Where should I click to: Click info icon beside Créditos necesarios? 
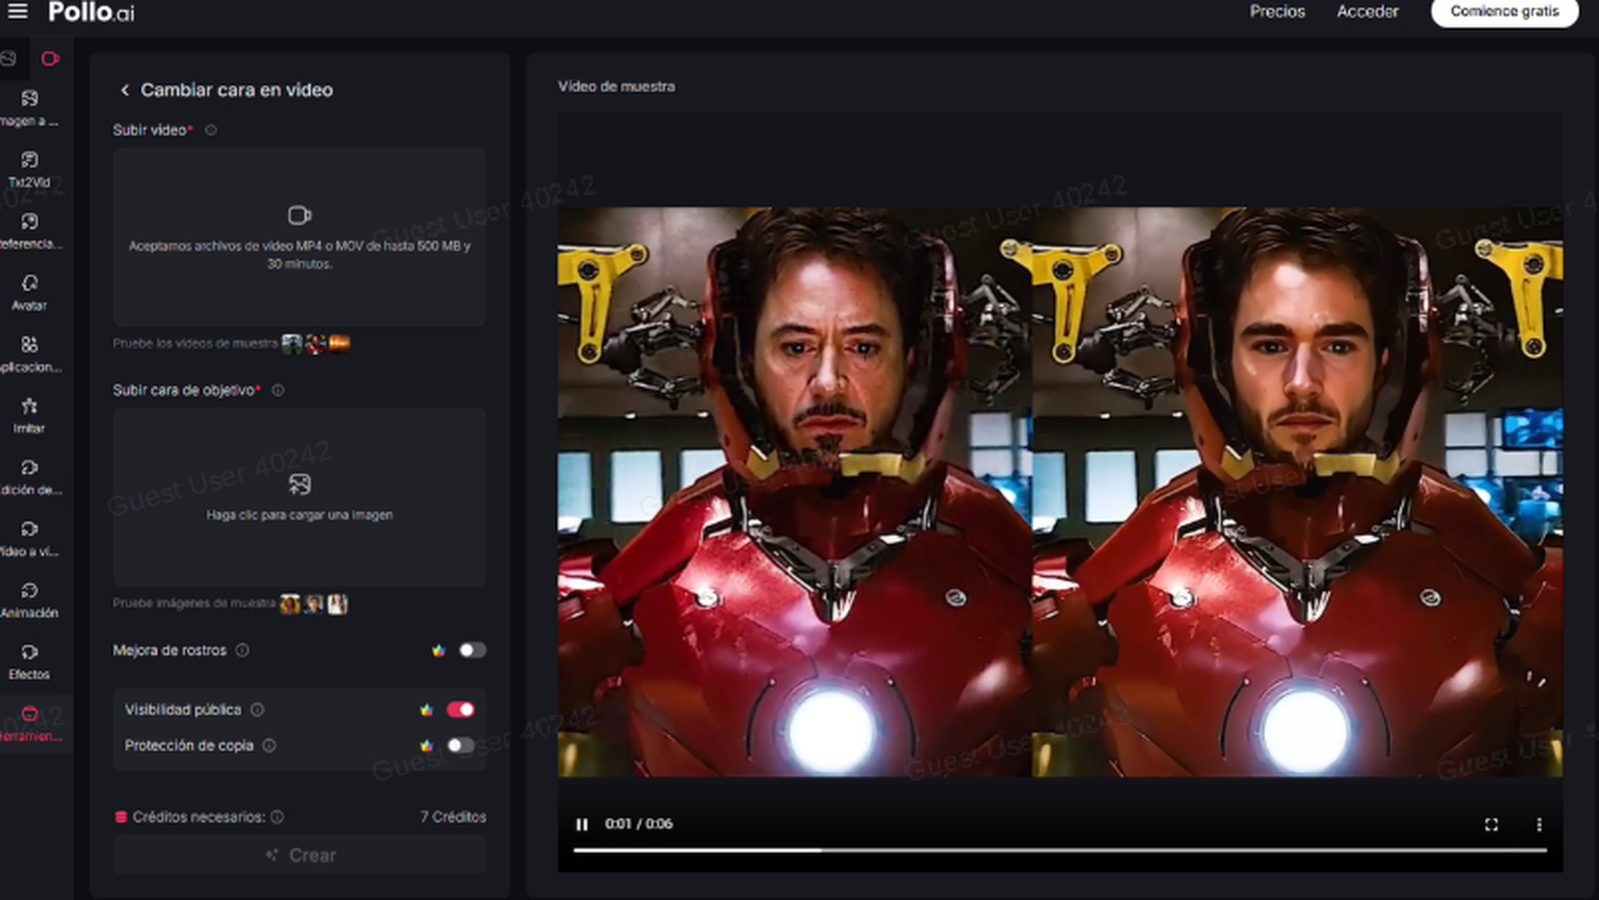tap(277, 817)
